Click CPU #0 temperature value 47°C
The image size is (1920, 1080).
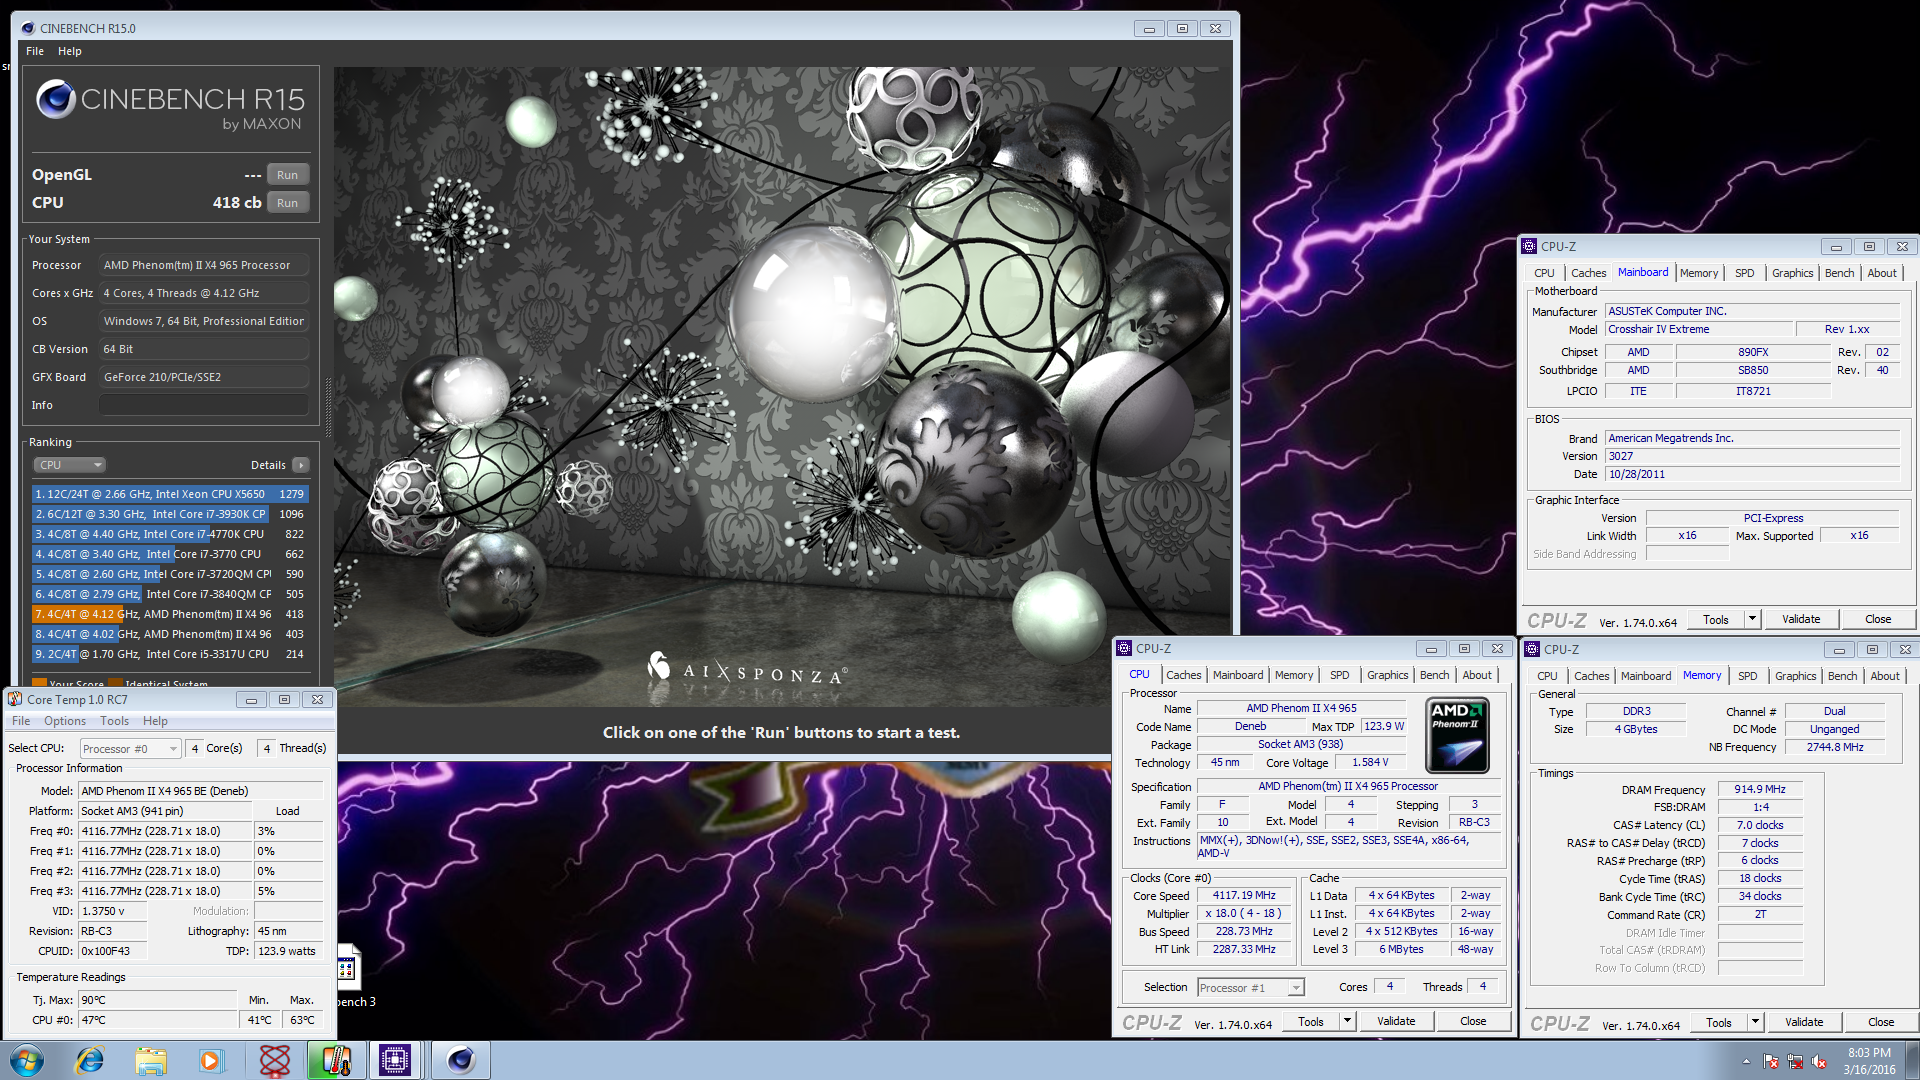click(158, 1020)
